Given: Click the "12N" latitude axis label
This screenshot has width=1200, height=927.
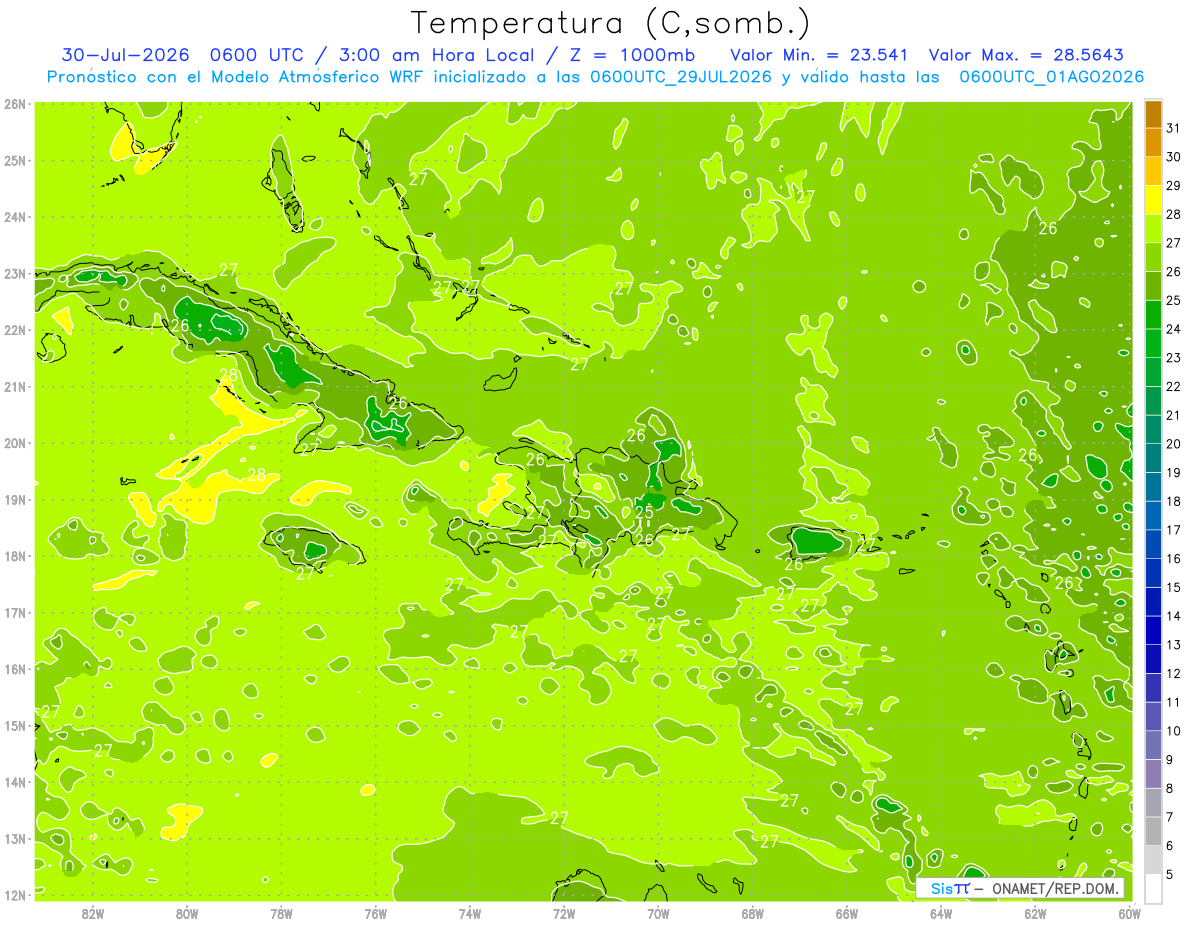Looking at the screenshot, I should coord(16,895).
